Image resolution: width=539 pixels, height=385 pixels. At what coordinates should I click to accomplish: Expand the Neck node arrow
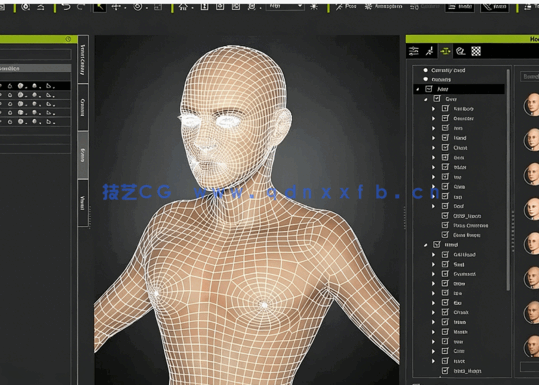(433, 361)
